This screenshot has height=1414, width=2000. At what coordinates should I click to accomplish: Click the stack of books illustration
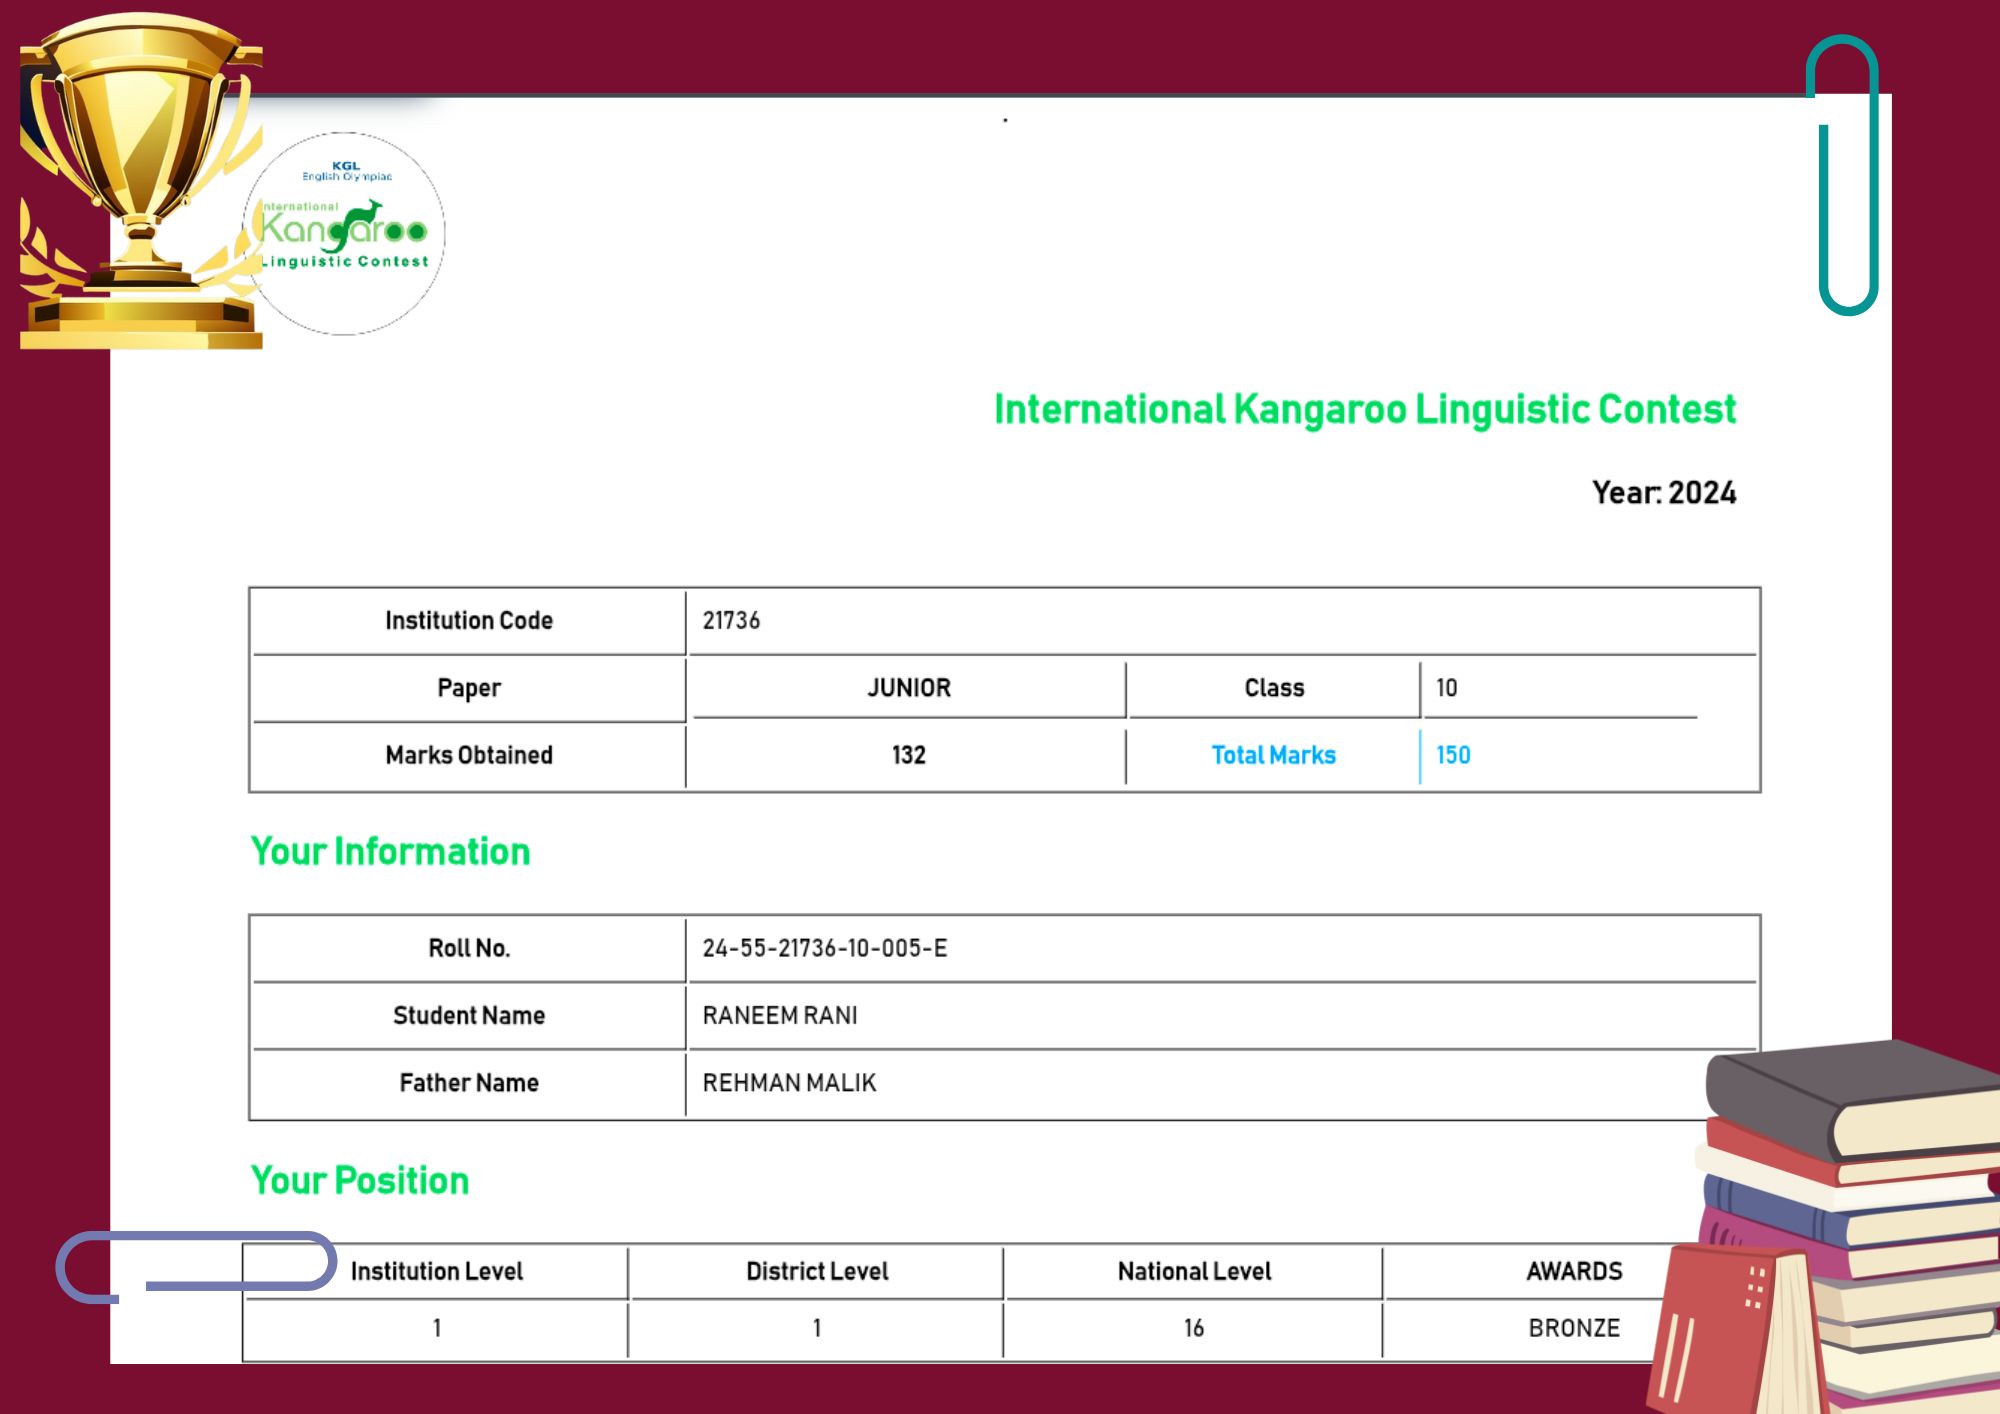(x=1825, y=1227)
